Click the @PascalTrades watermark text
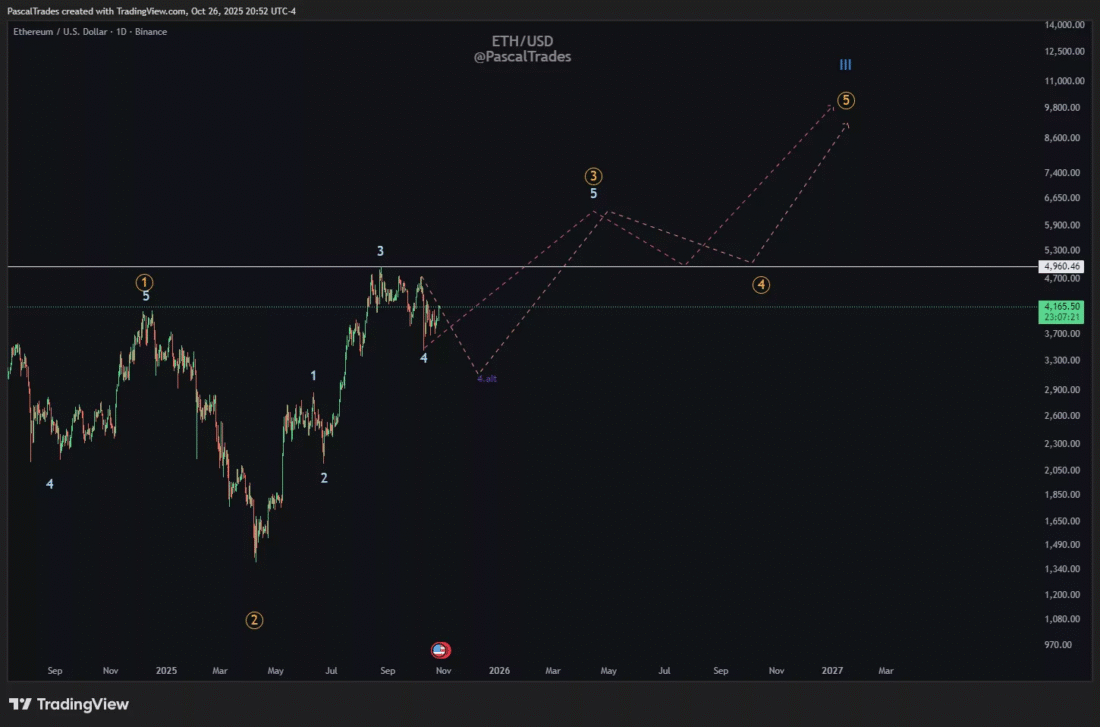 point(522,57)
